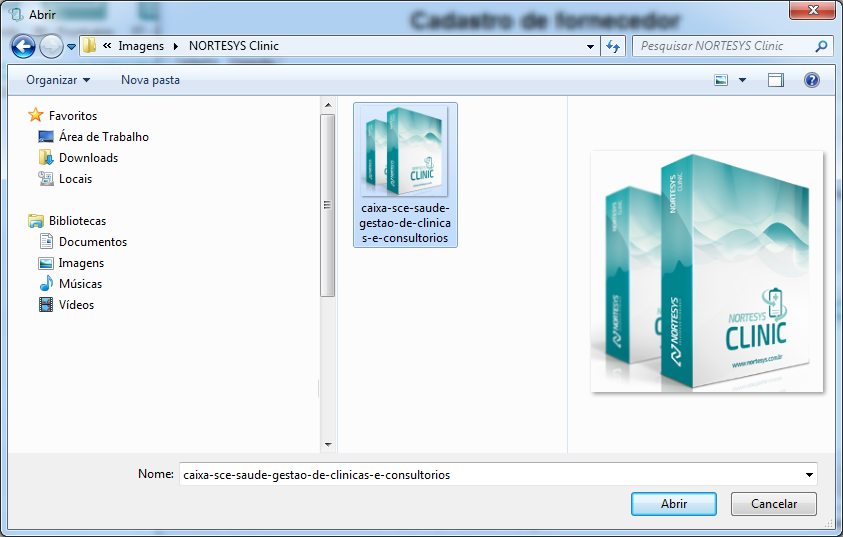This screenshot has height=537, width=843.
Task: Open the view options dropdown arrow
Action: tap(742, 80)
